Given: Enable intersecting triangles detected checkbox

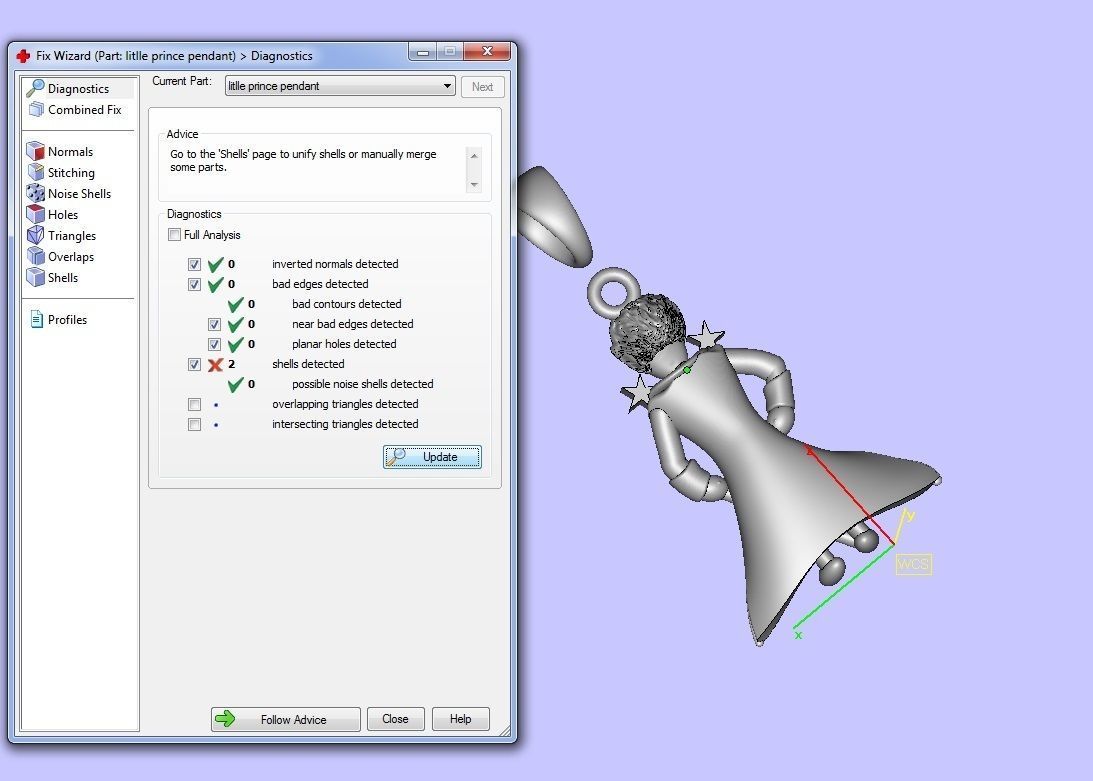Looking at the screenshot, I should pyautogui.click(x=194, y=425).
